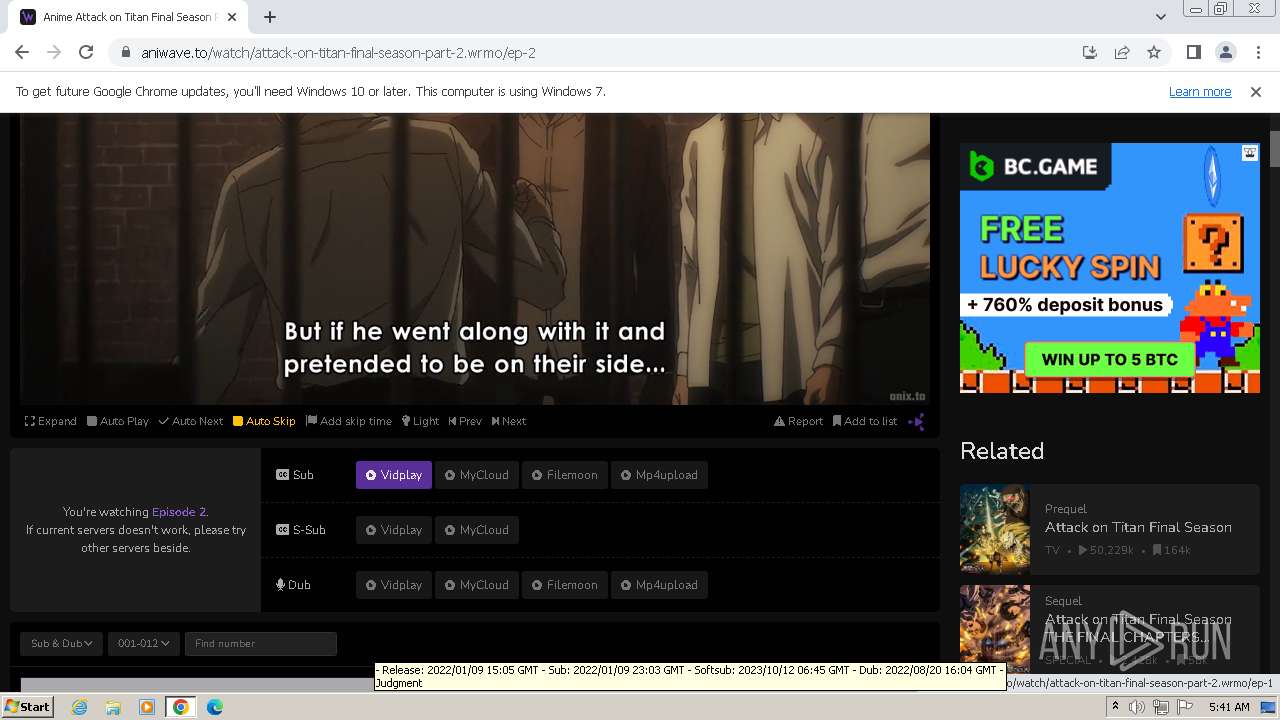Toggle the Light mode bulb

(x=420, y=421)
